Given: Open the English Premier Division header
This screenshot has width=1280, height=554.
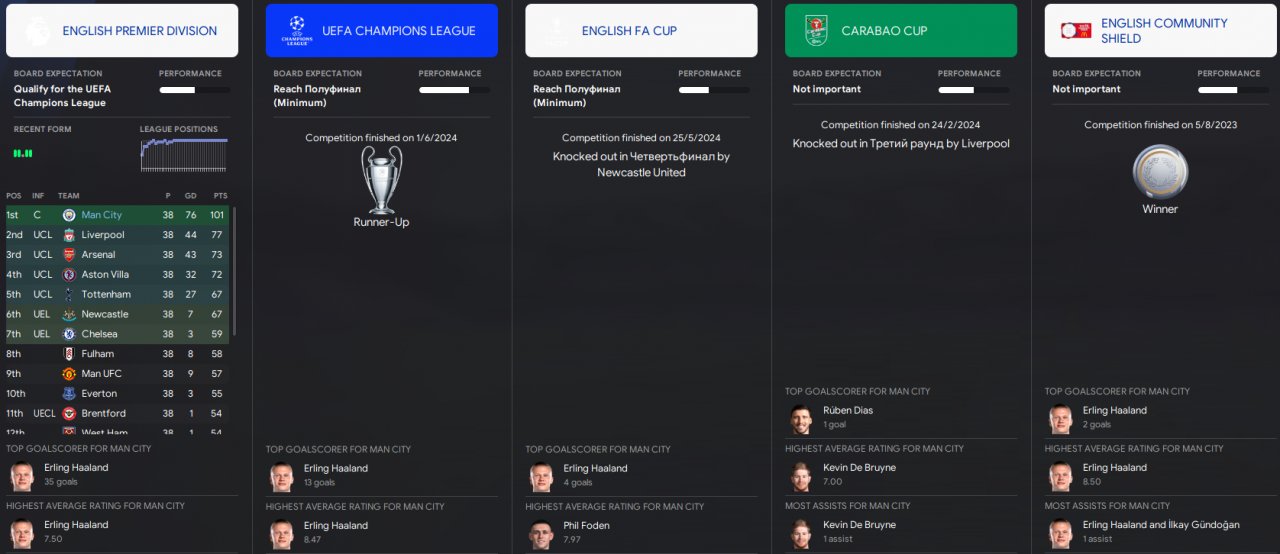Looking at the screenshot, I should (122, 30).
